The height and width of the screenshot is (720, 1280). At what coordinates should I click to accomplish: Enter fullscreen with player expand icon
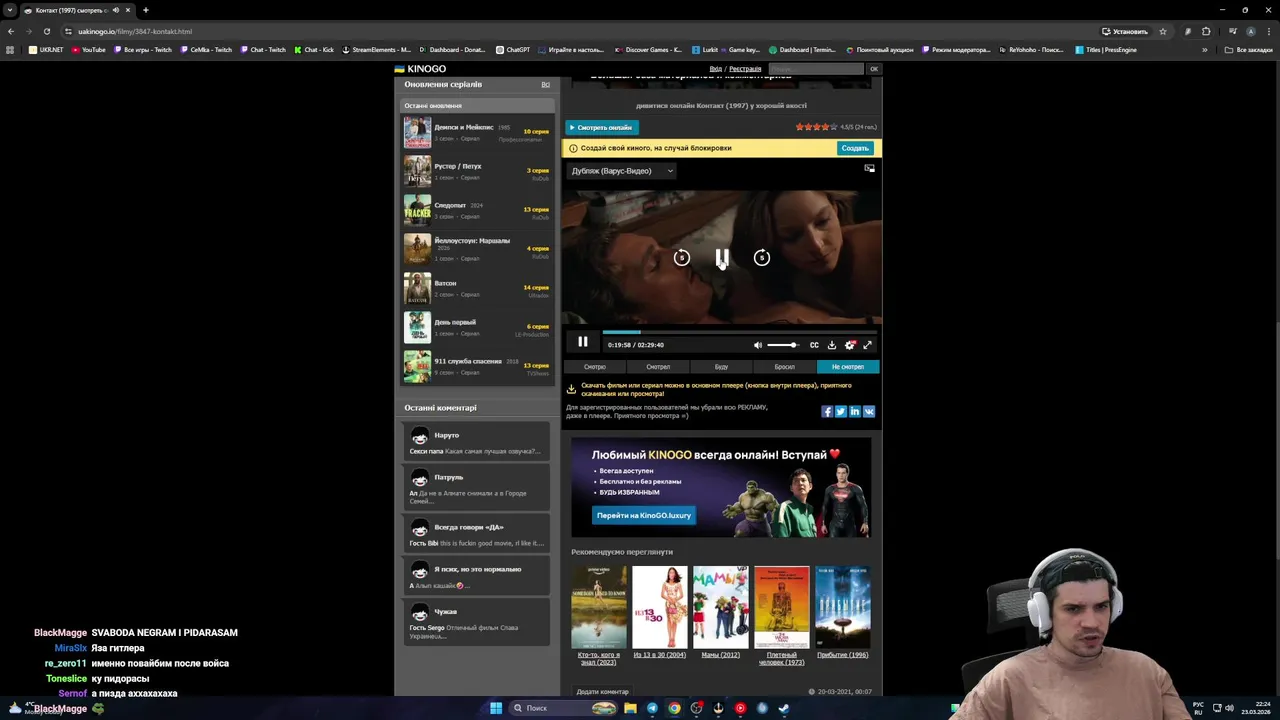(868, 345)
